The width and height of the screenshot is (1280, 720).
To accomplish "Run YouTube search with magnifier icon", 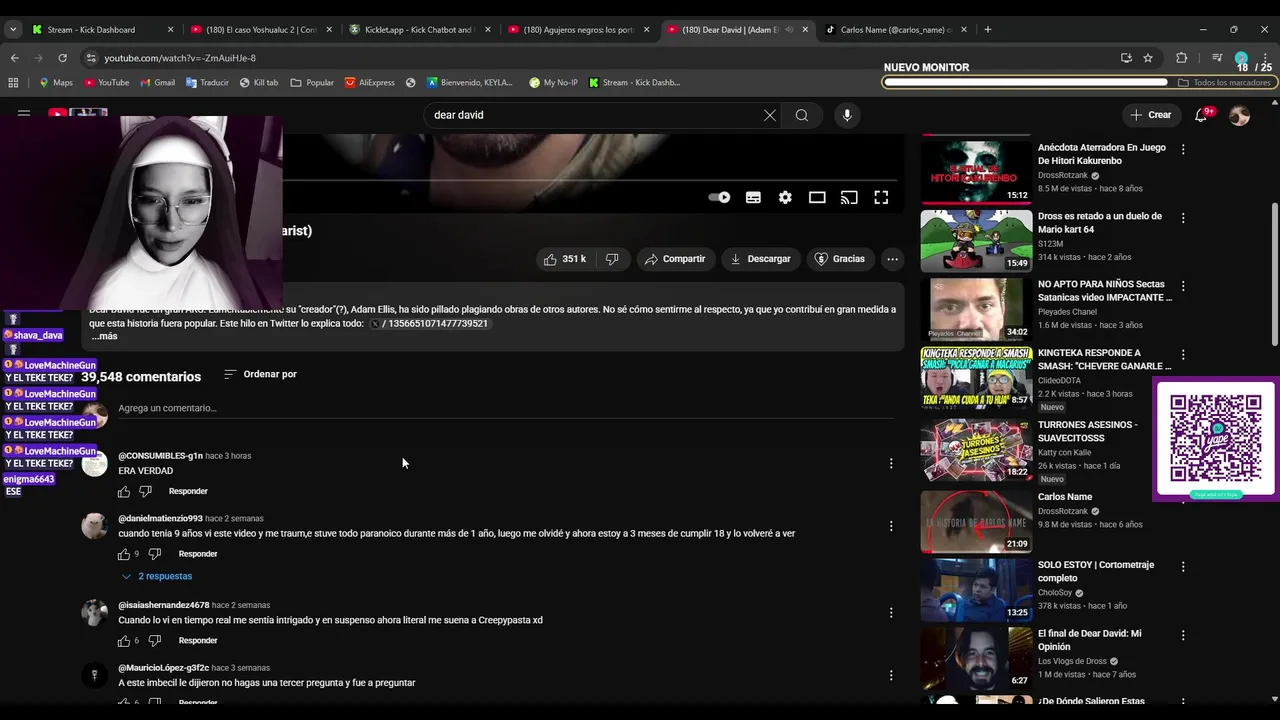I will coord(802,115).
